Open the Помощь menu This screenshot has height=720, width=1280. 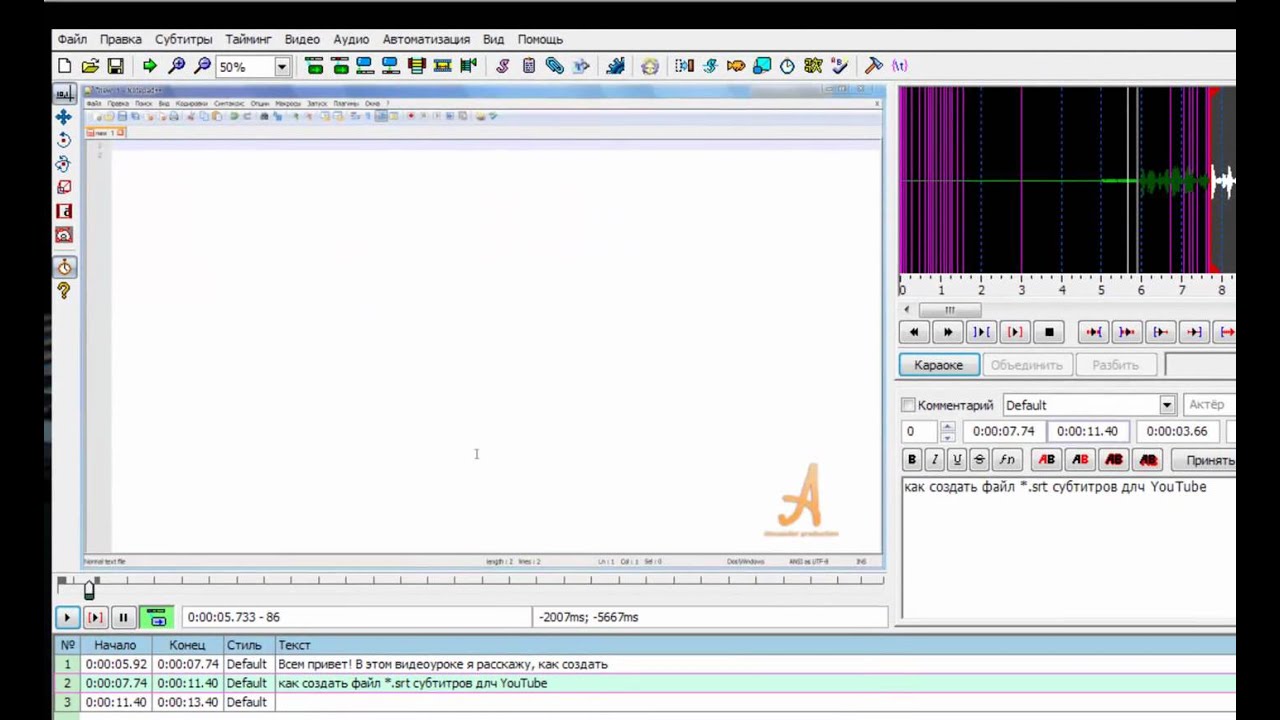pyautogui.click(x=540, y=39)
